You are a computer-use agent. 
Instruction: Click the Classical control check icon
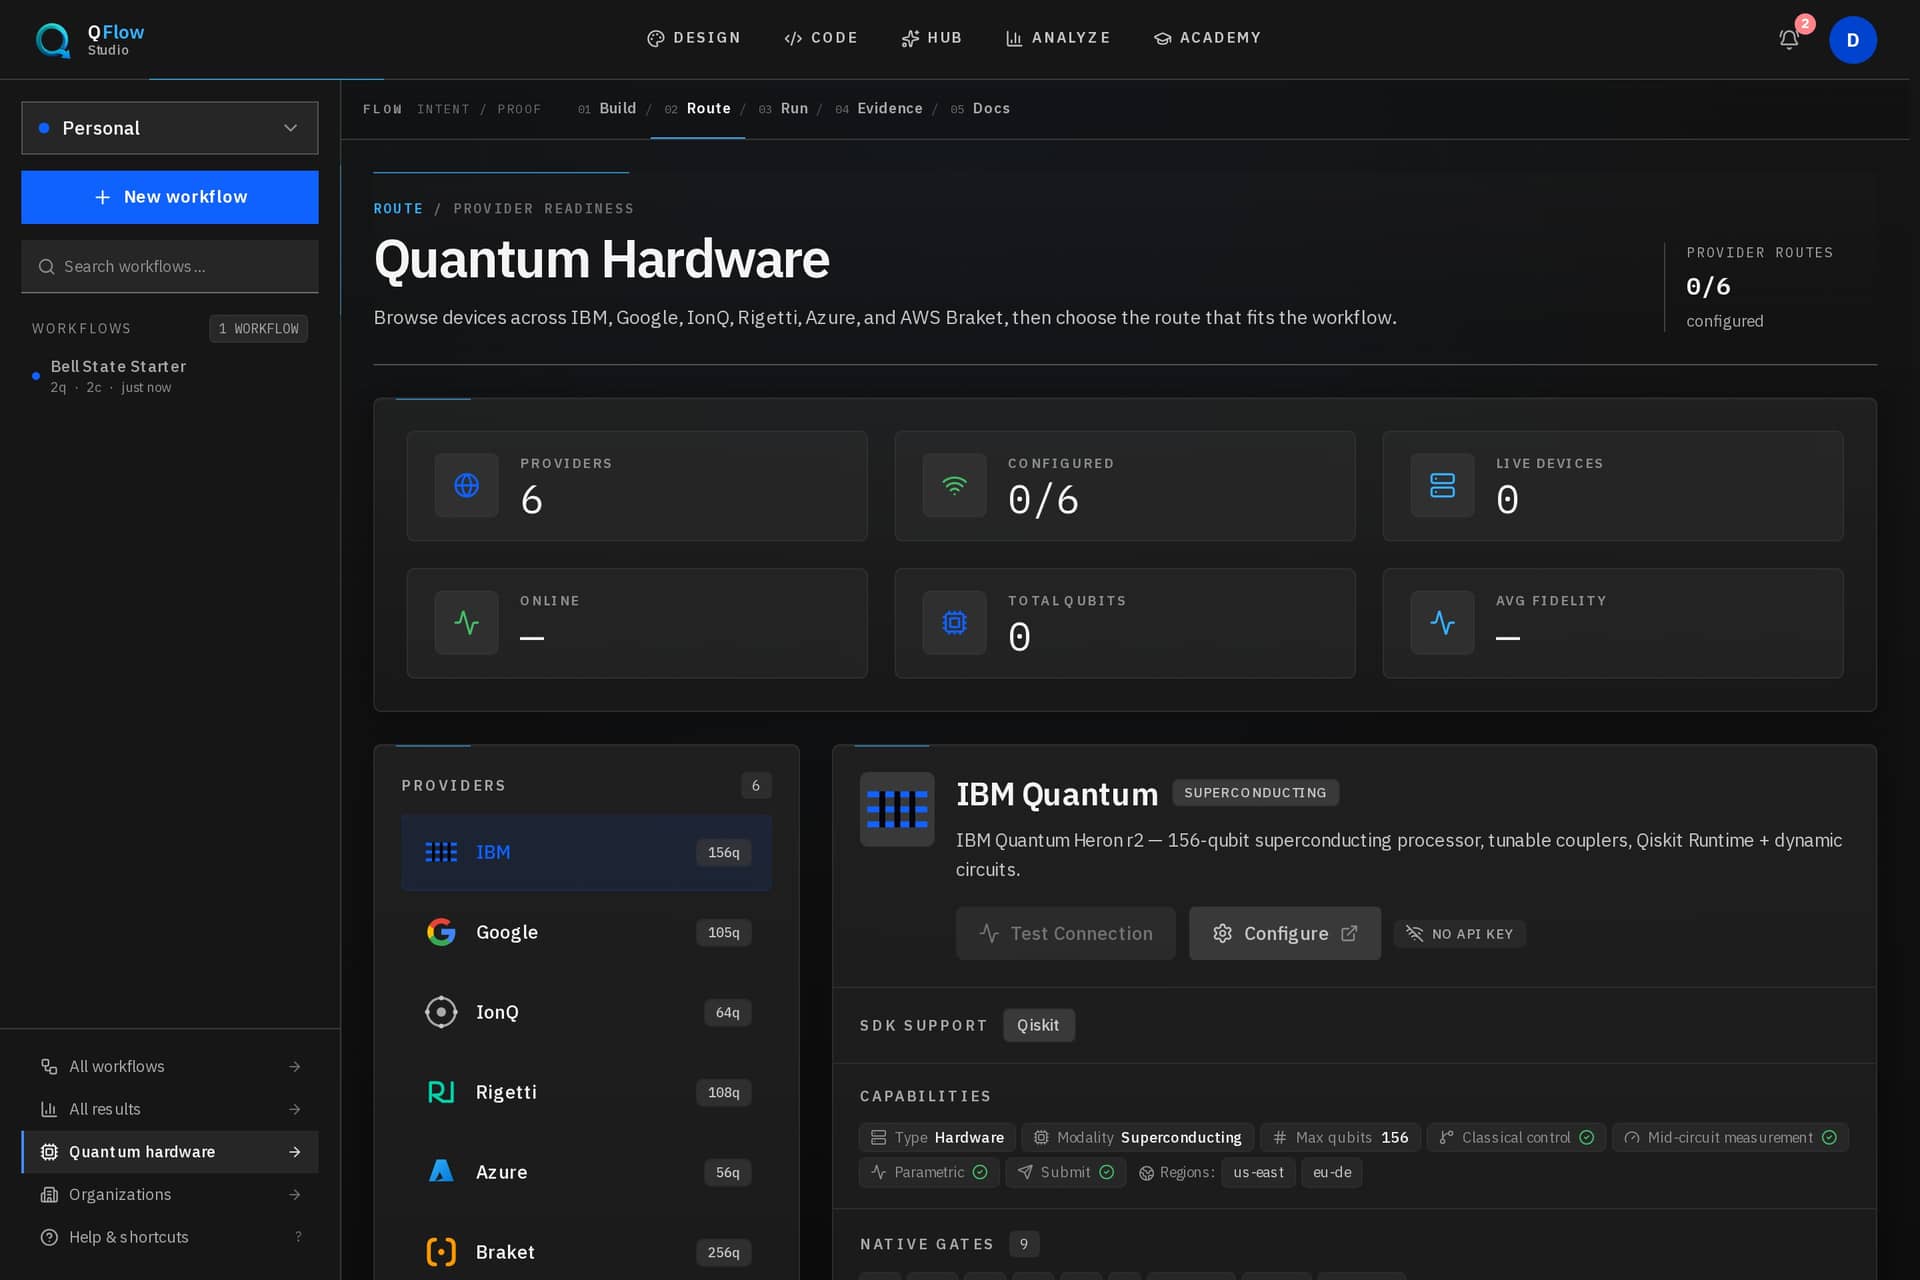[1586, 1137]
